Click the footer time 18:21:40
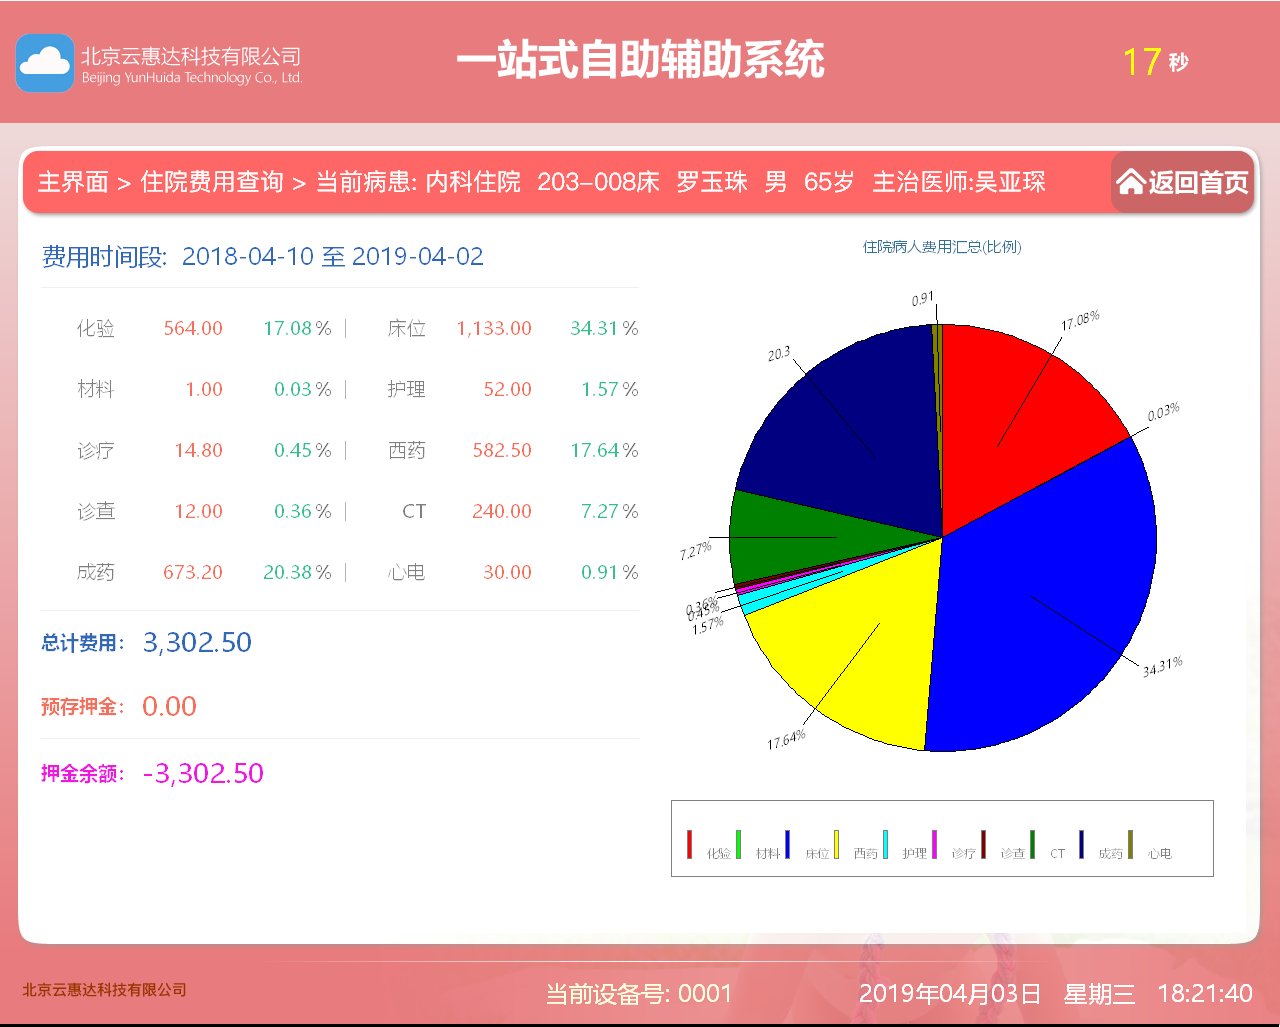Image resolution: width=1280 pixels, height=1027 pixels. [1205, 993]
